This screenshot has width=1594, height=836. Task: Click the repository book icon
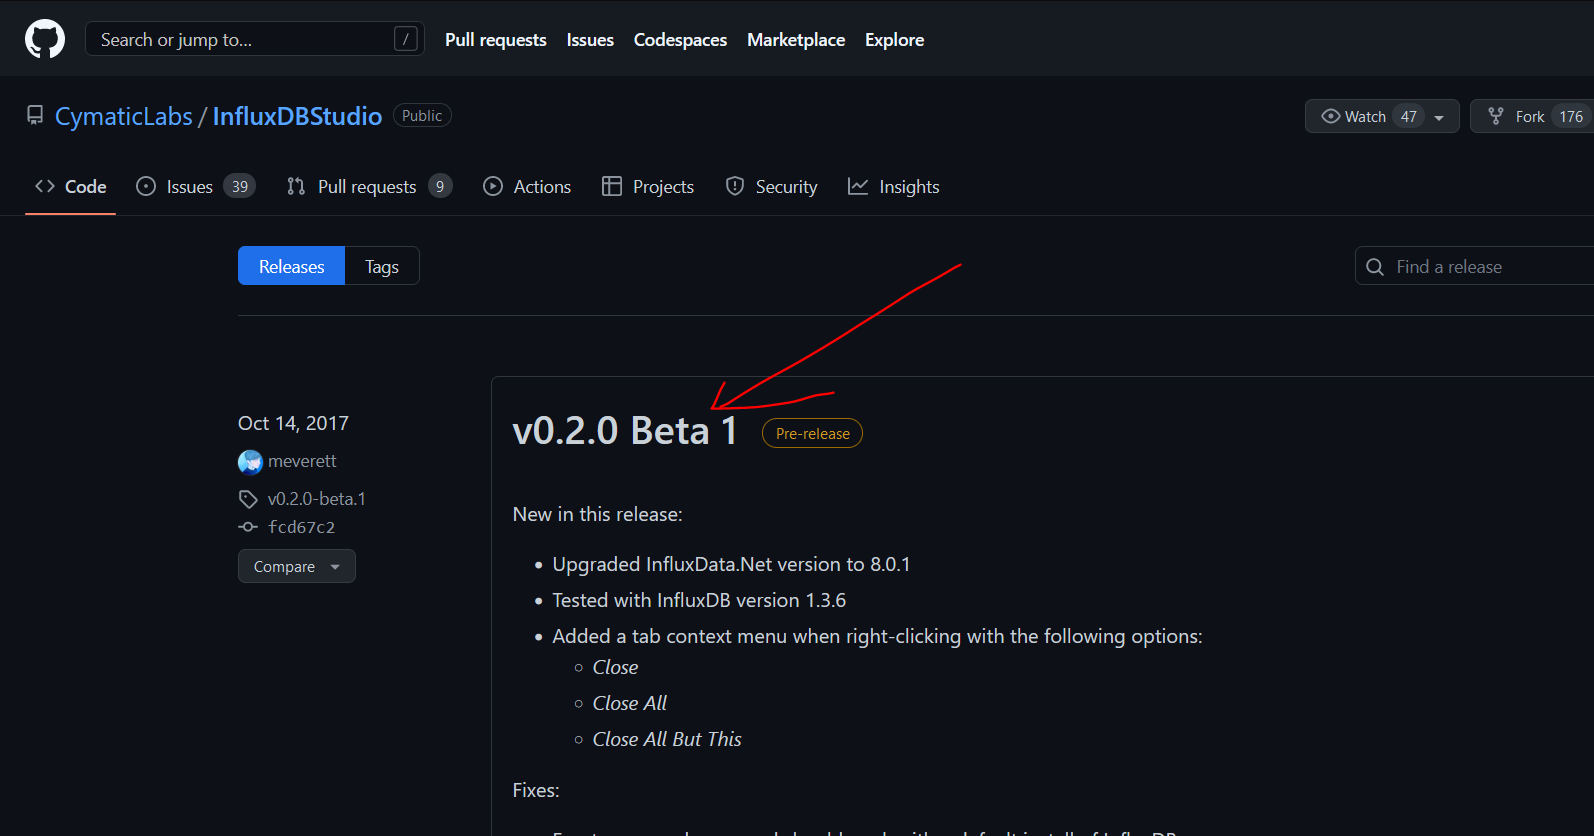[35, 116]
